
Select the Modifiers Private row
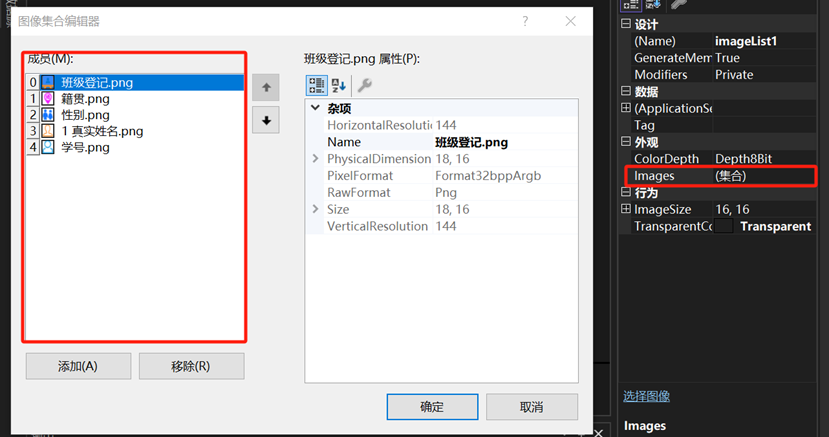point(724,75)
